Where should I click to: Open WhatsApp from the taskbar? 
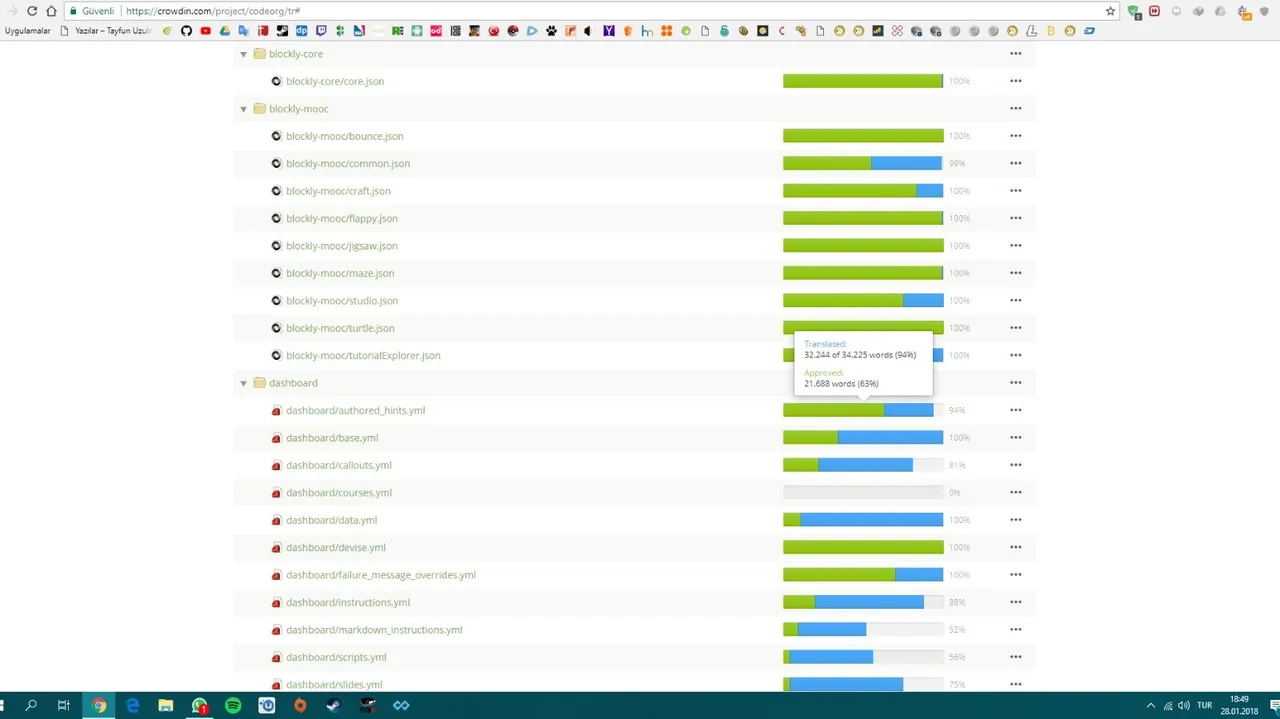coord(200,705)
